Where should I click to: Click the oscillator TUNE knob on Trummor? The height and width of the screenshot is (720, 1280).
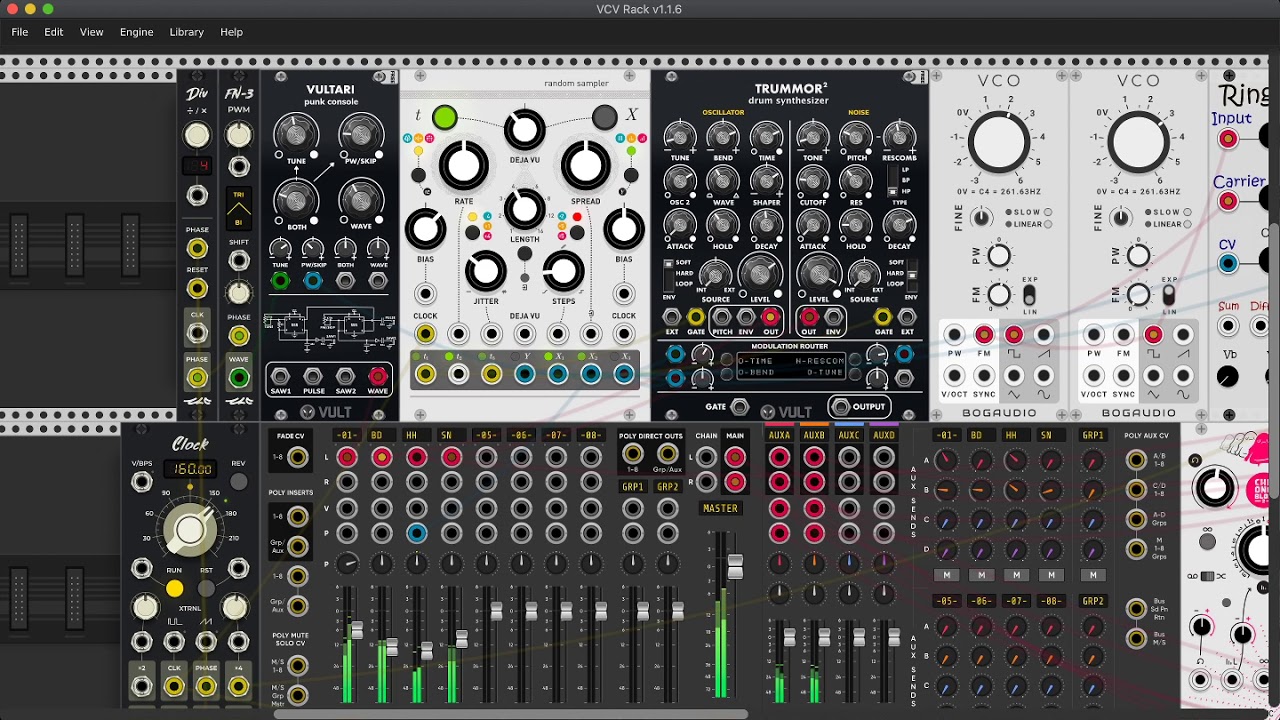tap(680, 136)
